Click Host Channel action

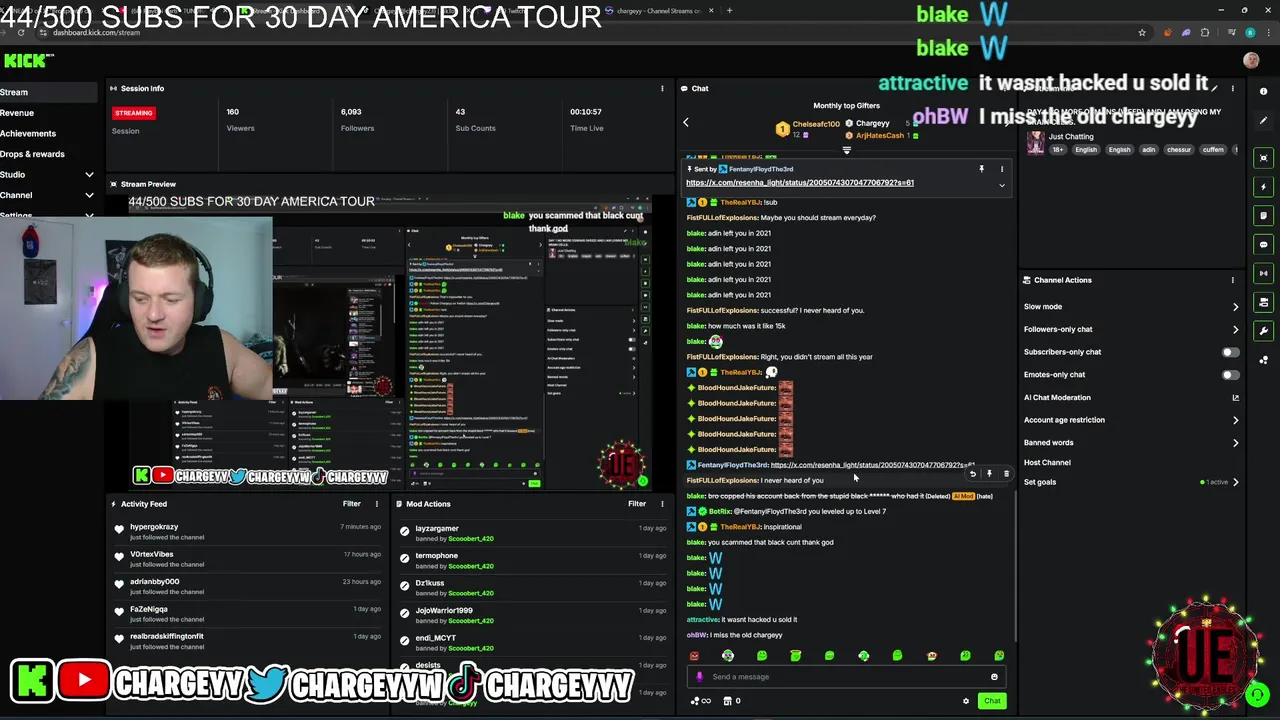(x=1047, y=463)
